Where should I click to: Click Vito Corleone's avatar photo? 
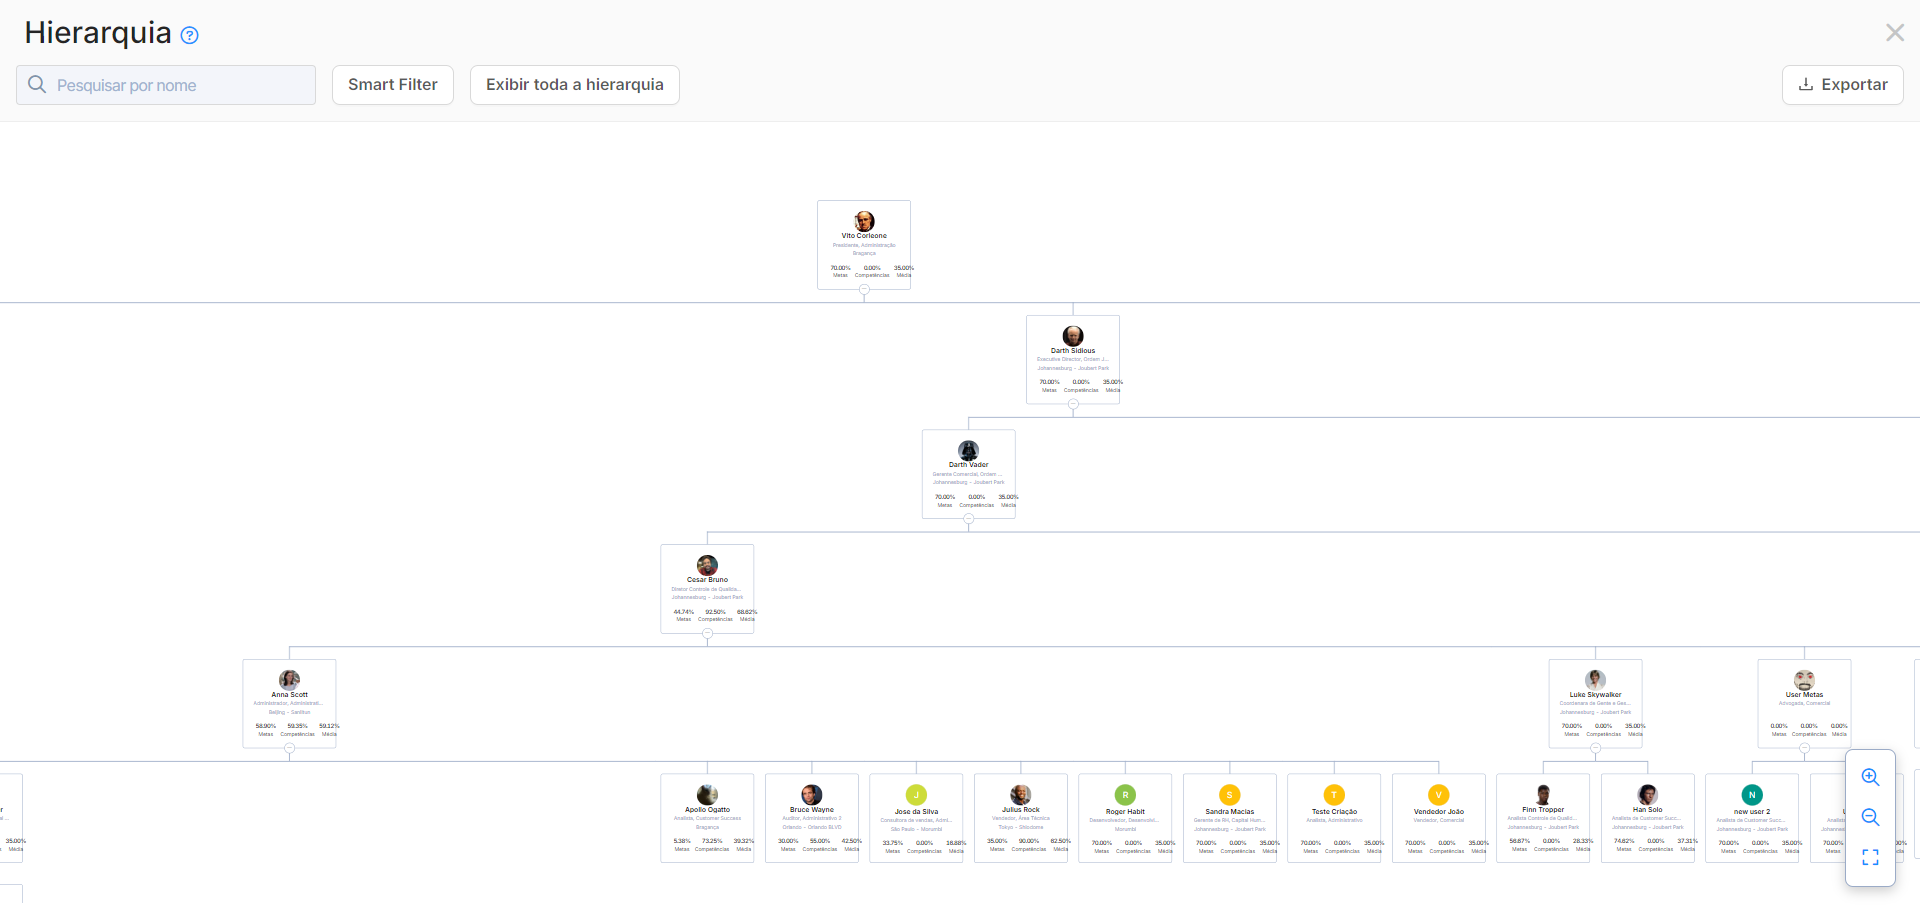tap(864, 221)
